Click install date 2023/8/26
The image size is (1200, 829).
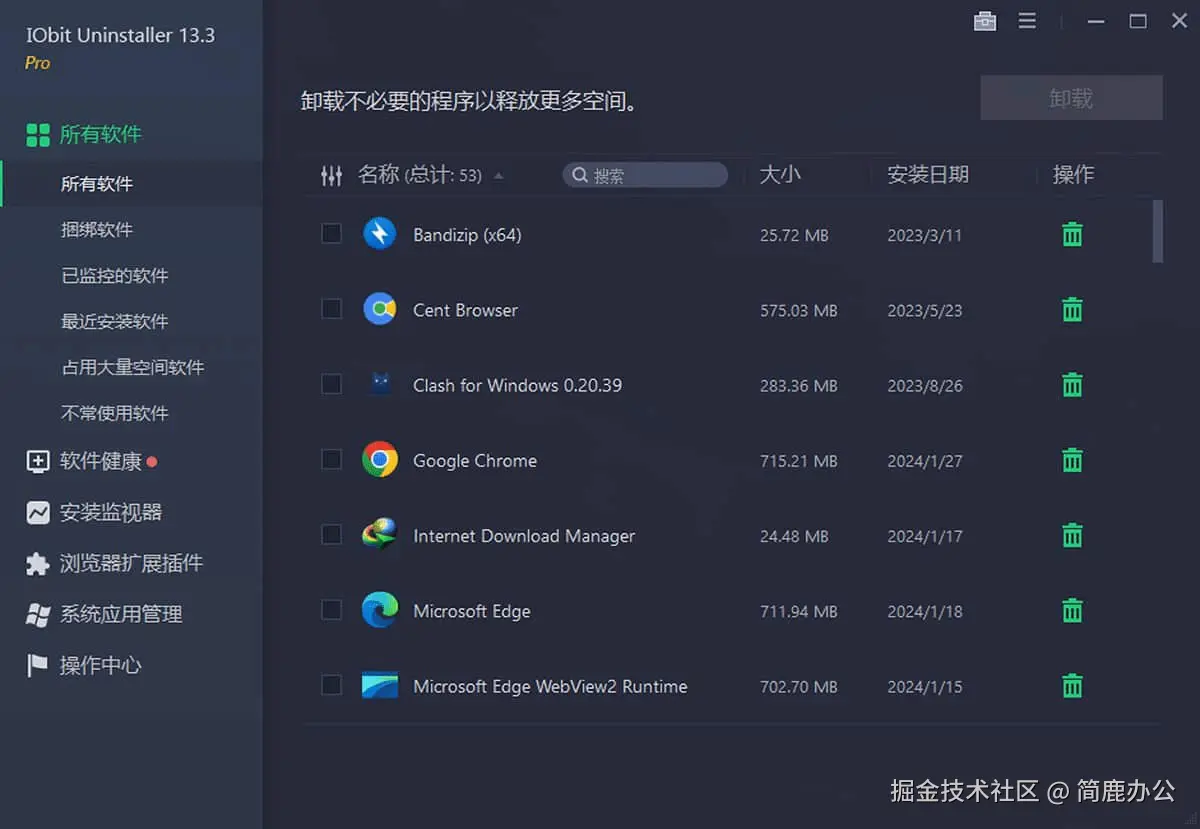pos(924,386)
